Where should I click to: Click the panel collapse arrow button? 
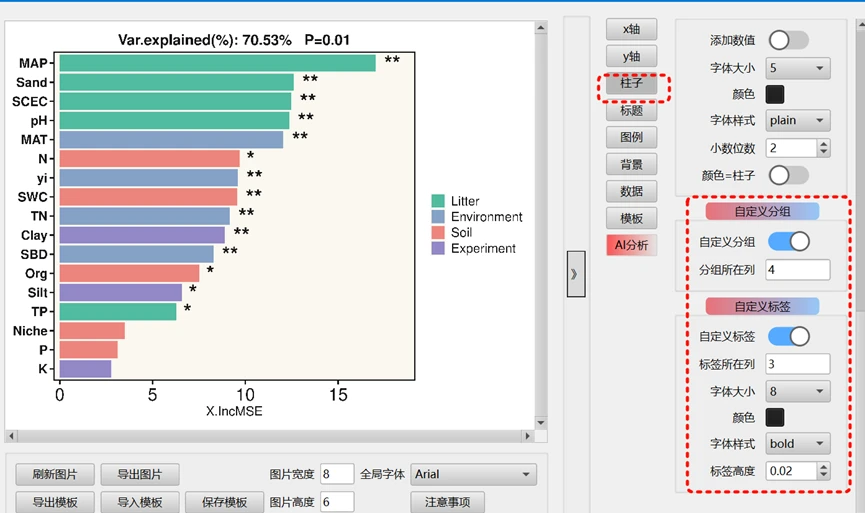(x=575, y=273)
